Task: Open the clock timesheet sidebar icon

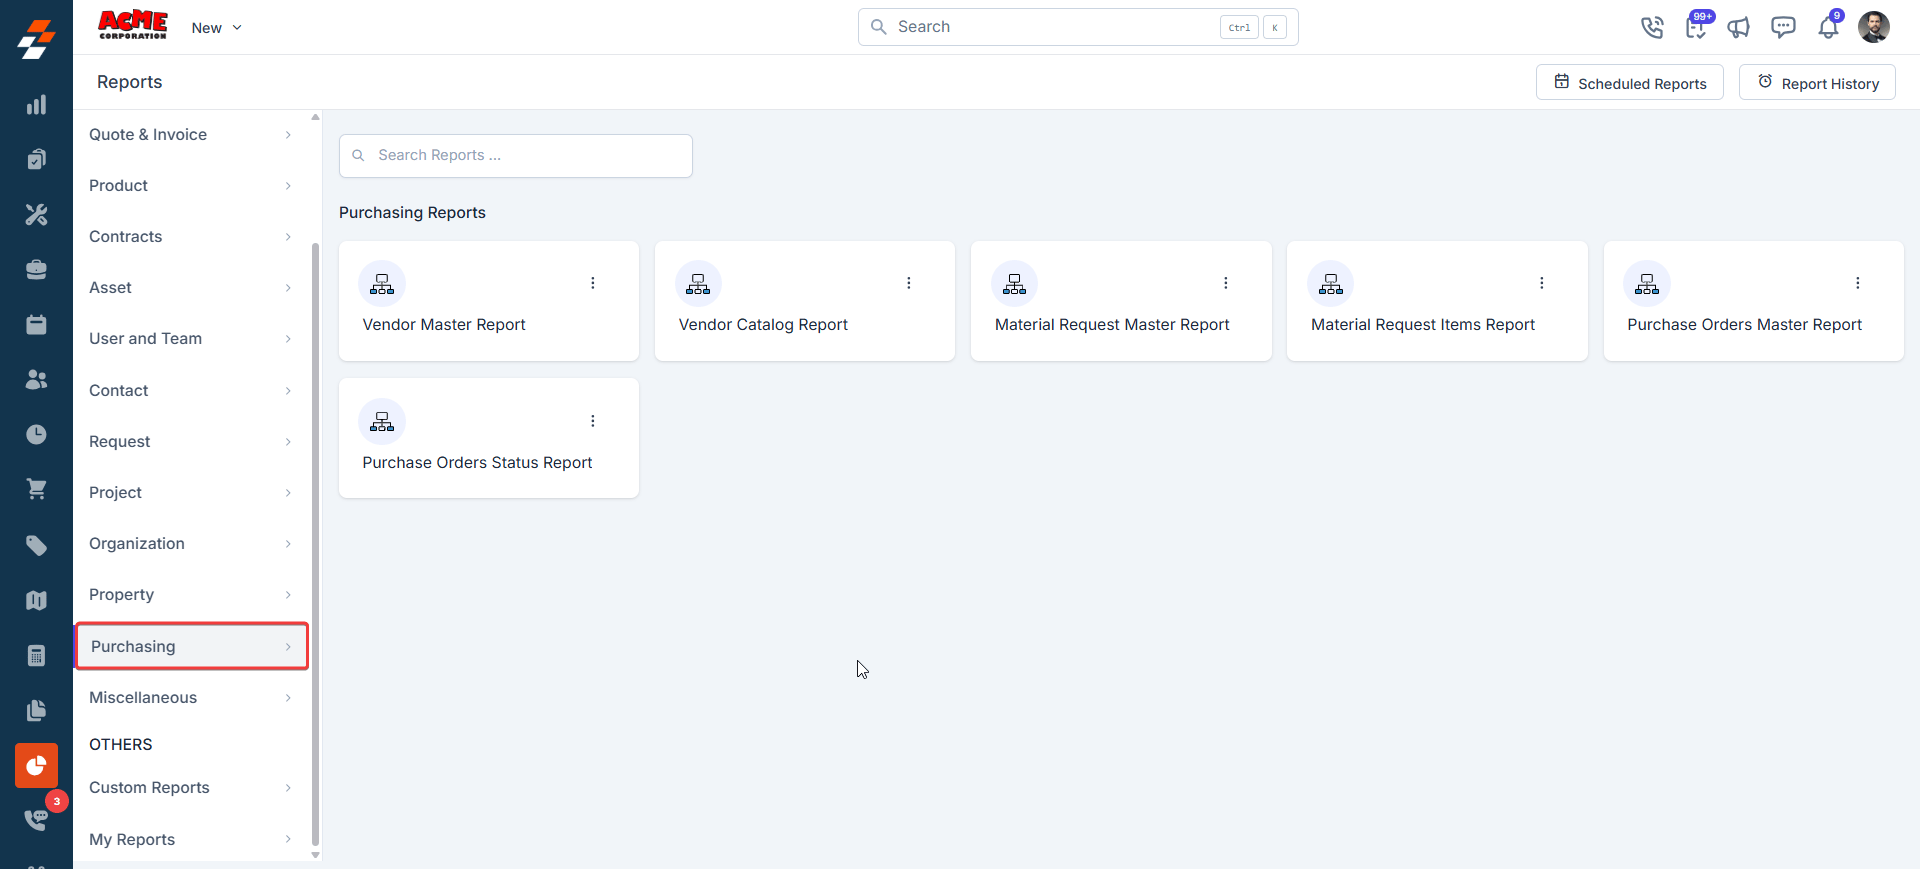Action: pos(36,434)
